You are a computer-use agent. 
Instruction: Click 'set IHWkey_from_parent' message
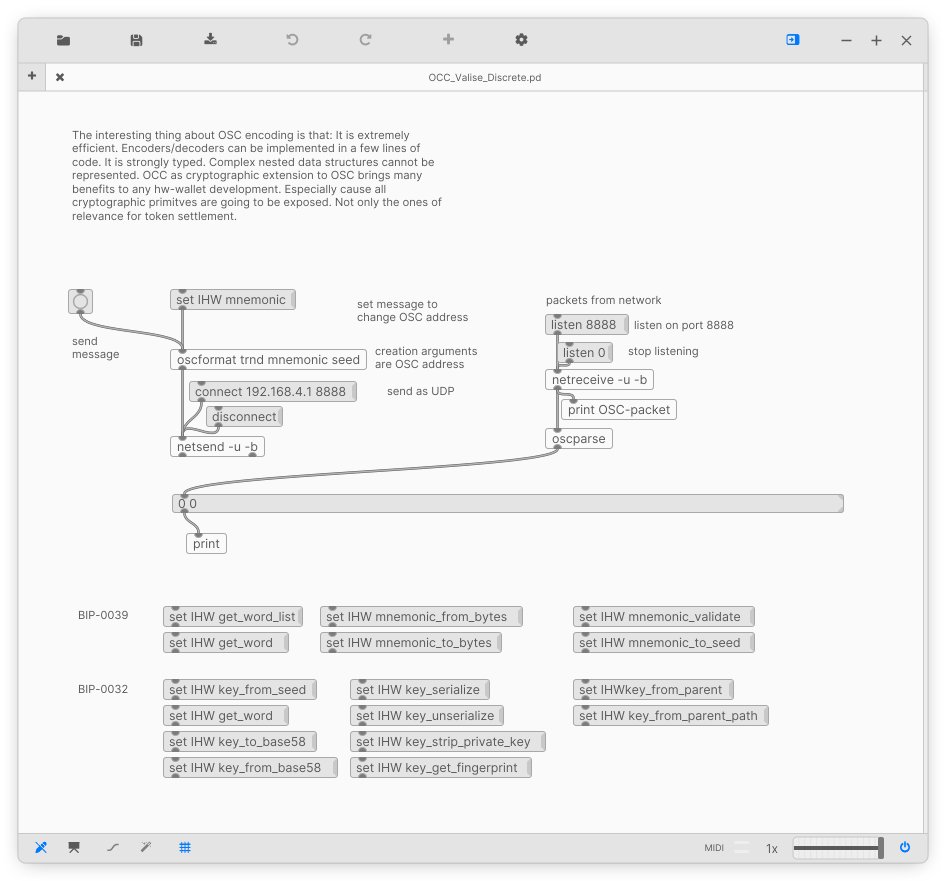653,690
